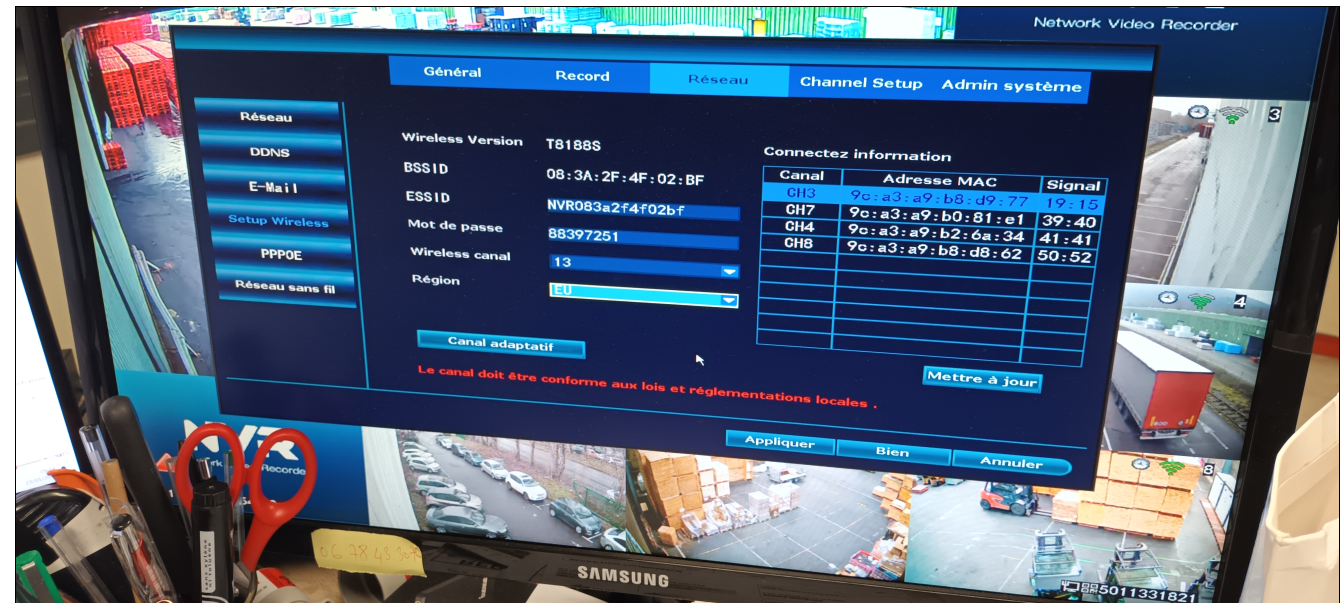The height and width of the screenshot is (603, 1342).
Task: Switch to the Record tab
Action: [x=582, y=76]
